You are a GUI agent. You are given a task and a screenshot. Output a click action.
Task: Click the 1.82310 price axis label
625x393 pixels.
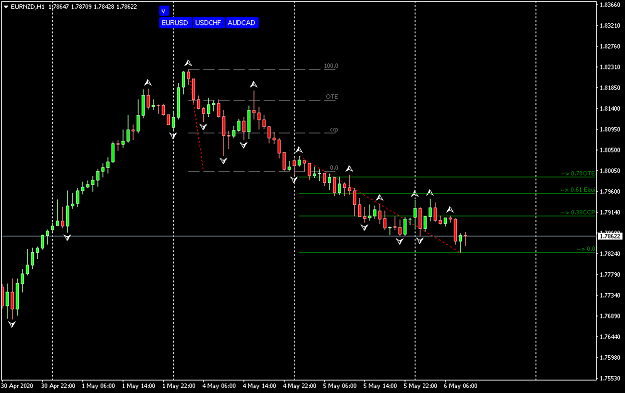pos(610,67)
